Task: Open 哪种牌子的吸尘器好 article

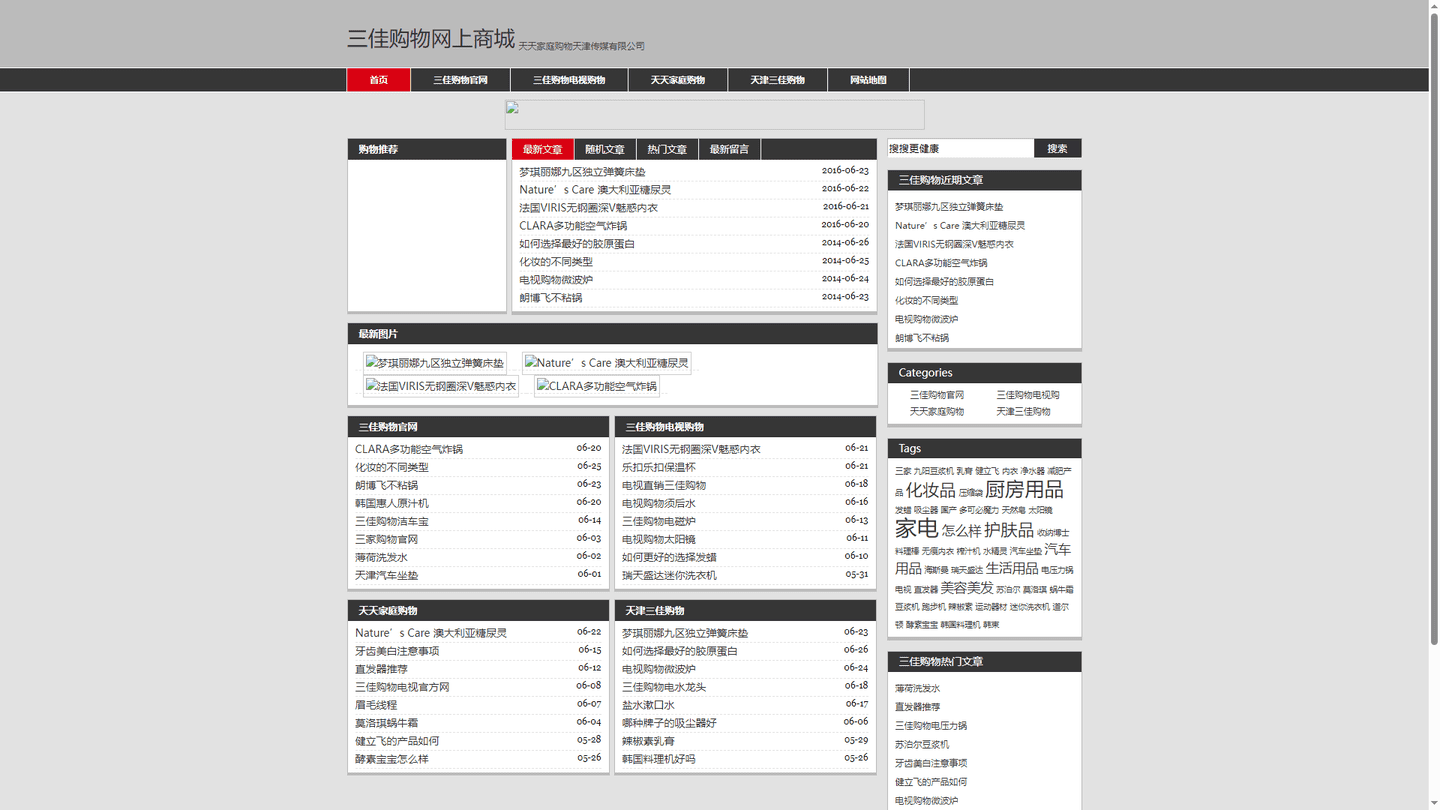Action: point(669,723)
